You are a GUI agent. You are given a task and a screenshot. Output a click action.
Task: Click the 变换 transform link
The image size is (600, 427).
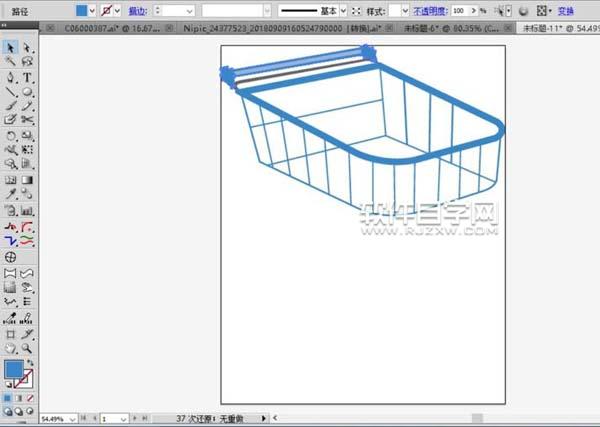[566, 9]
